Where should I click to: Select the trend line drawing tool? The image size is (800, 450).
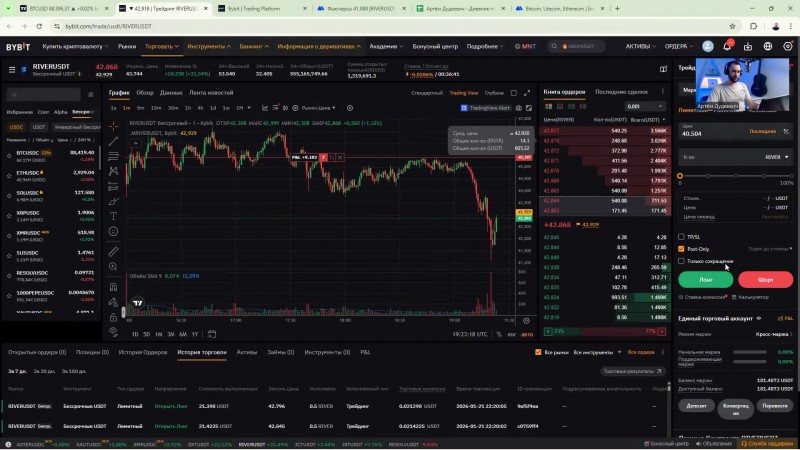(113, 141)
